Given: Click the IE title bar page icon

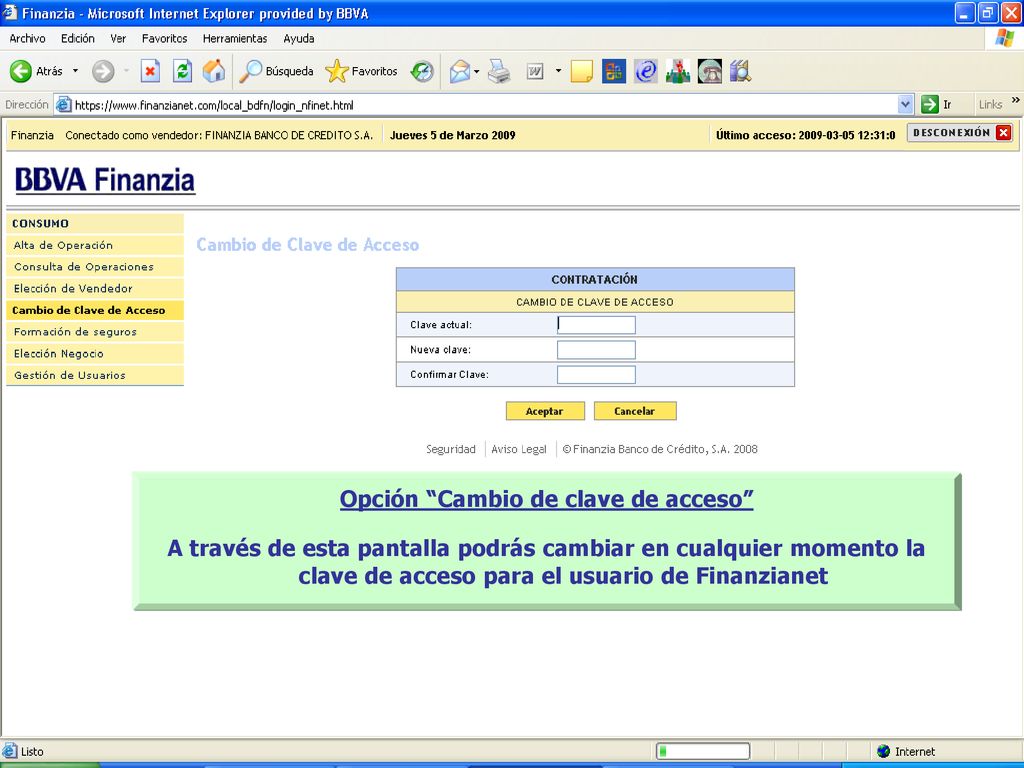Looking at the screenshot, I should click(10, 12).
